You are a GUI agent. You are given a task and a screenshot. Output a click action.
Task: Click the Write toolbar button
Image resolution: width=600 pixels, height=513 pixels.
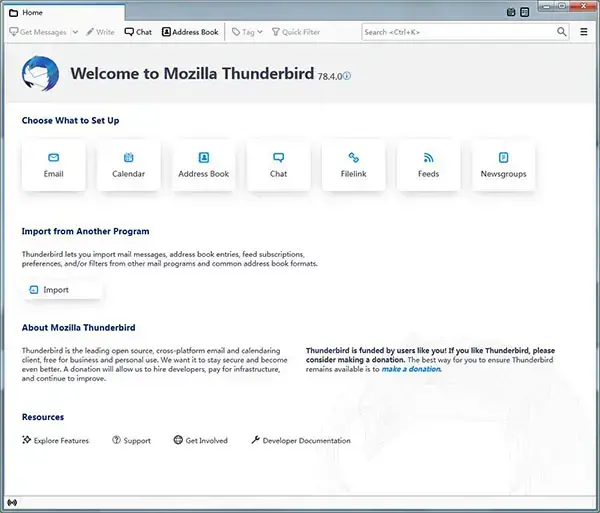(100, 32)
